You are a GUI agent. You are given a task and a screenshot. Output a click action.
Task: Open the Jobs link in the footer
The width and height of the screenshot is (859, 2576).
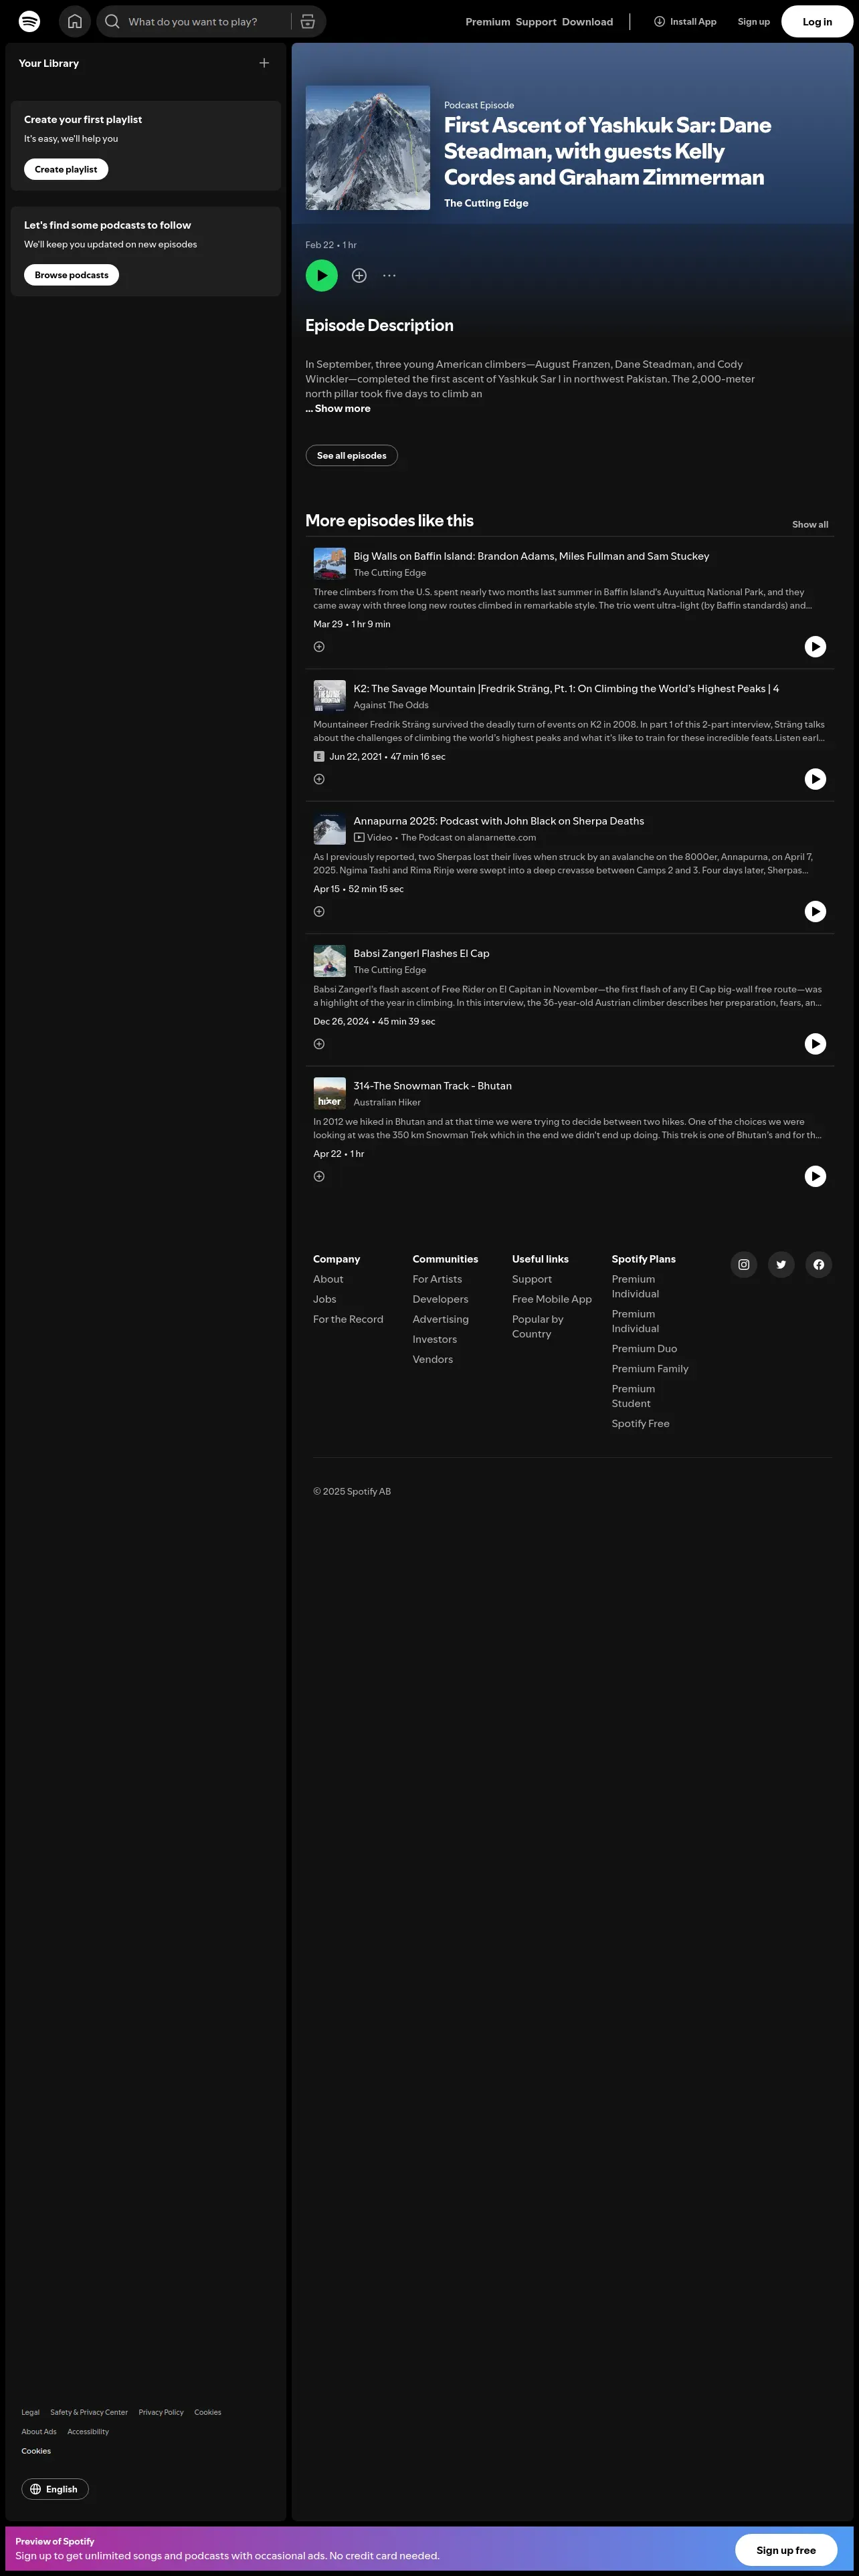coord(324,1299)
